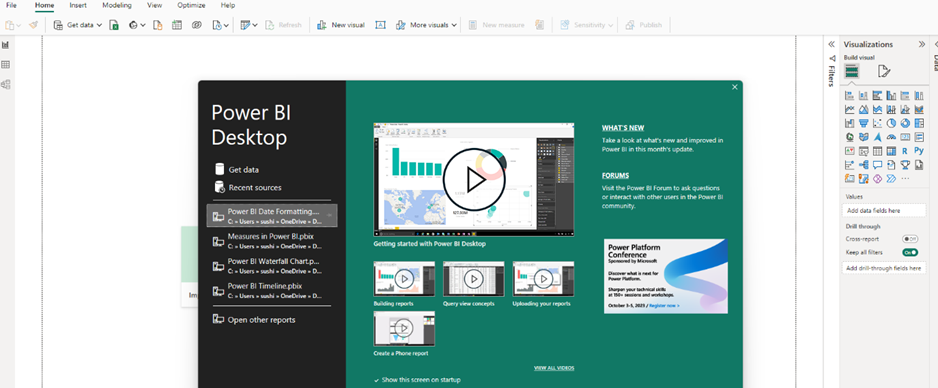Choose the Power Automate chevrons visual
The image size is (938, 388).
891,178
